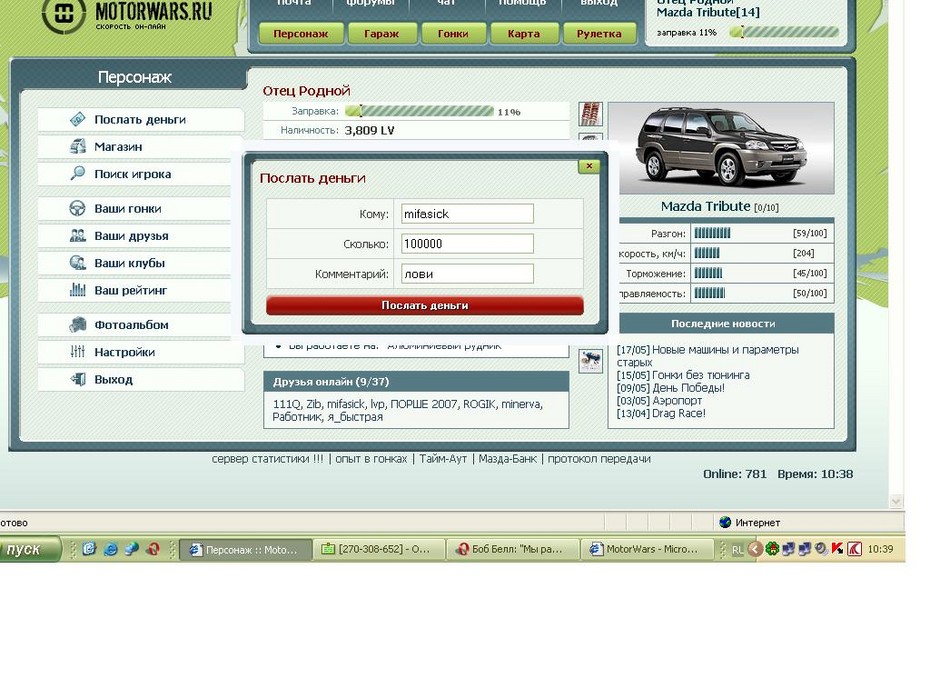Click the camera icon beside Фотоальбом
This screenshot has height=698, width=930.
tap(78, 324)
